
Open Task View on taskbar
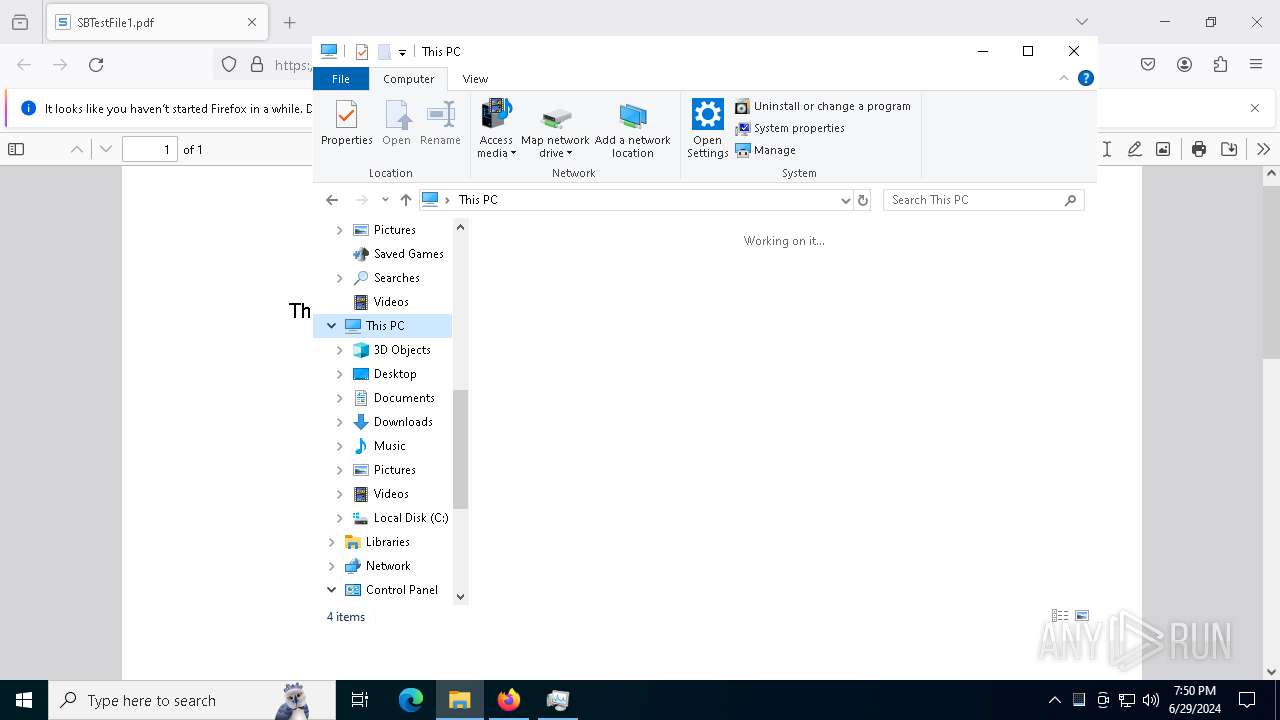(x=360, y=700)
